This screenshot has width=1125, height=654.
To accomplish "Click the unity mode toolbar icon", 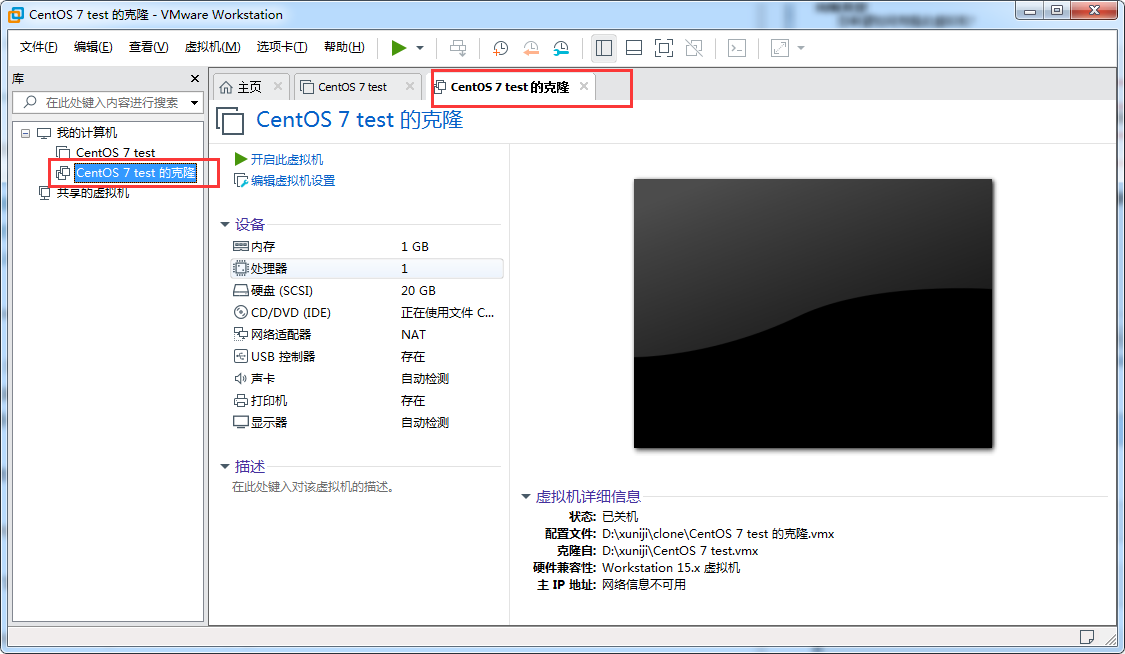I will click(x=695, y=48).
